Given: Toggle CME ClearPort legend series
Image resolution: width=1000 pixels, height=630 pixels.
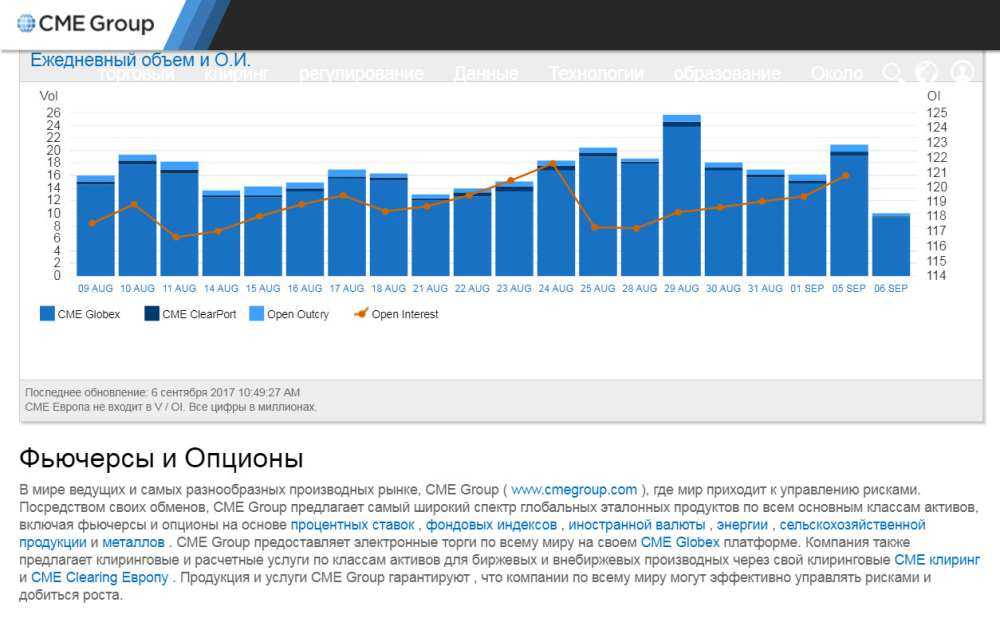Looking at the screenshot, I should pos(190,314).
